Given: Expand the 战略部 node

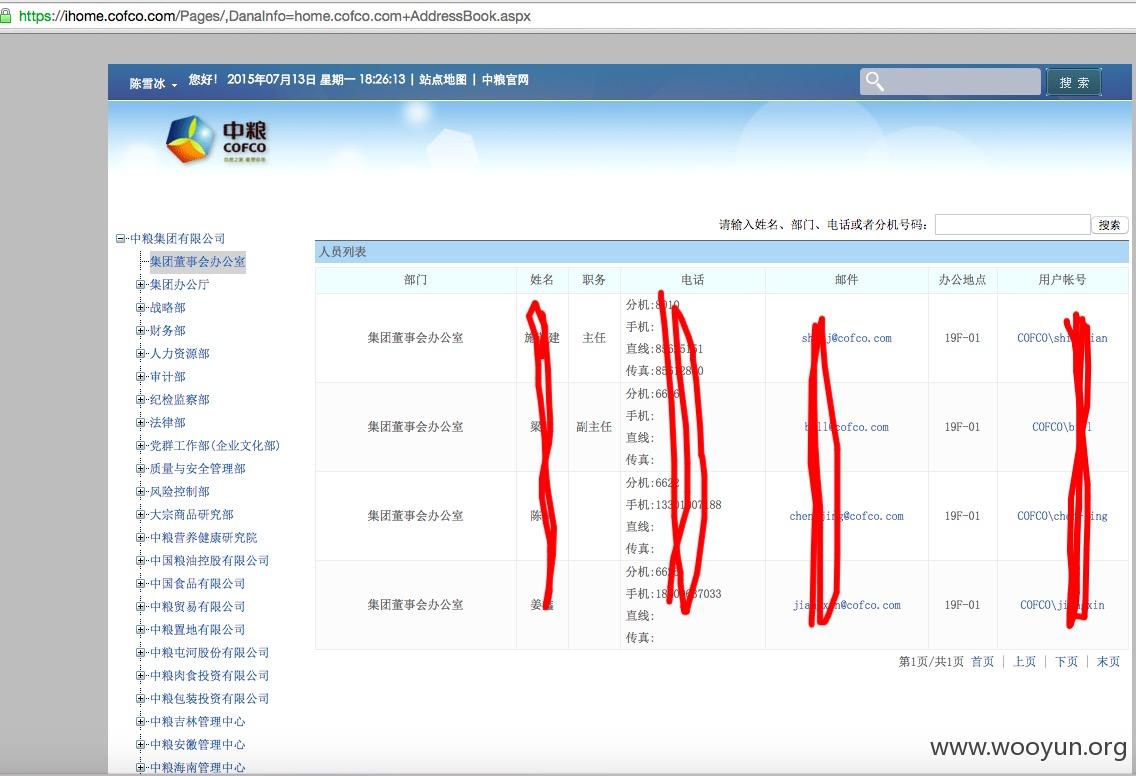Looking at the screenshot, I should click(141, 307).
